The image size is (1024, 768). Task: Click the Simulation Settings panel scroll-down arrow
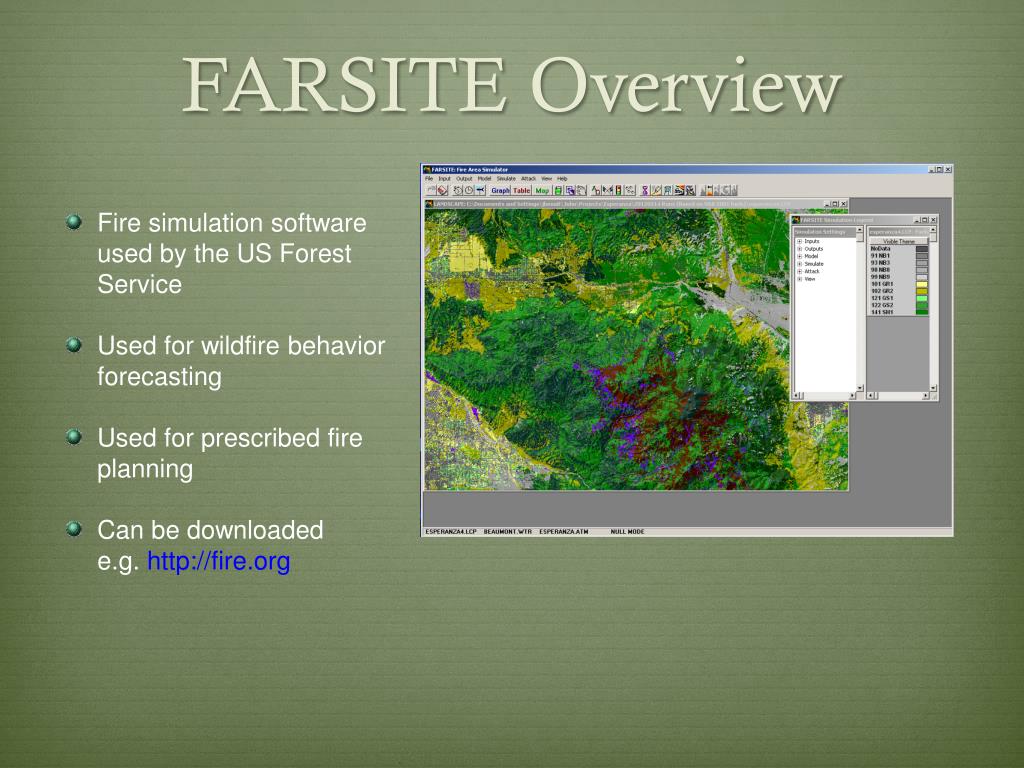coord(860,388)
